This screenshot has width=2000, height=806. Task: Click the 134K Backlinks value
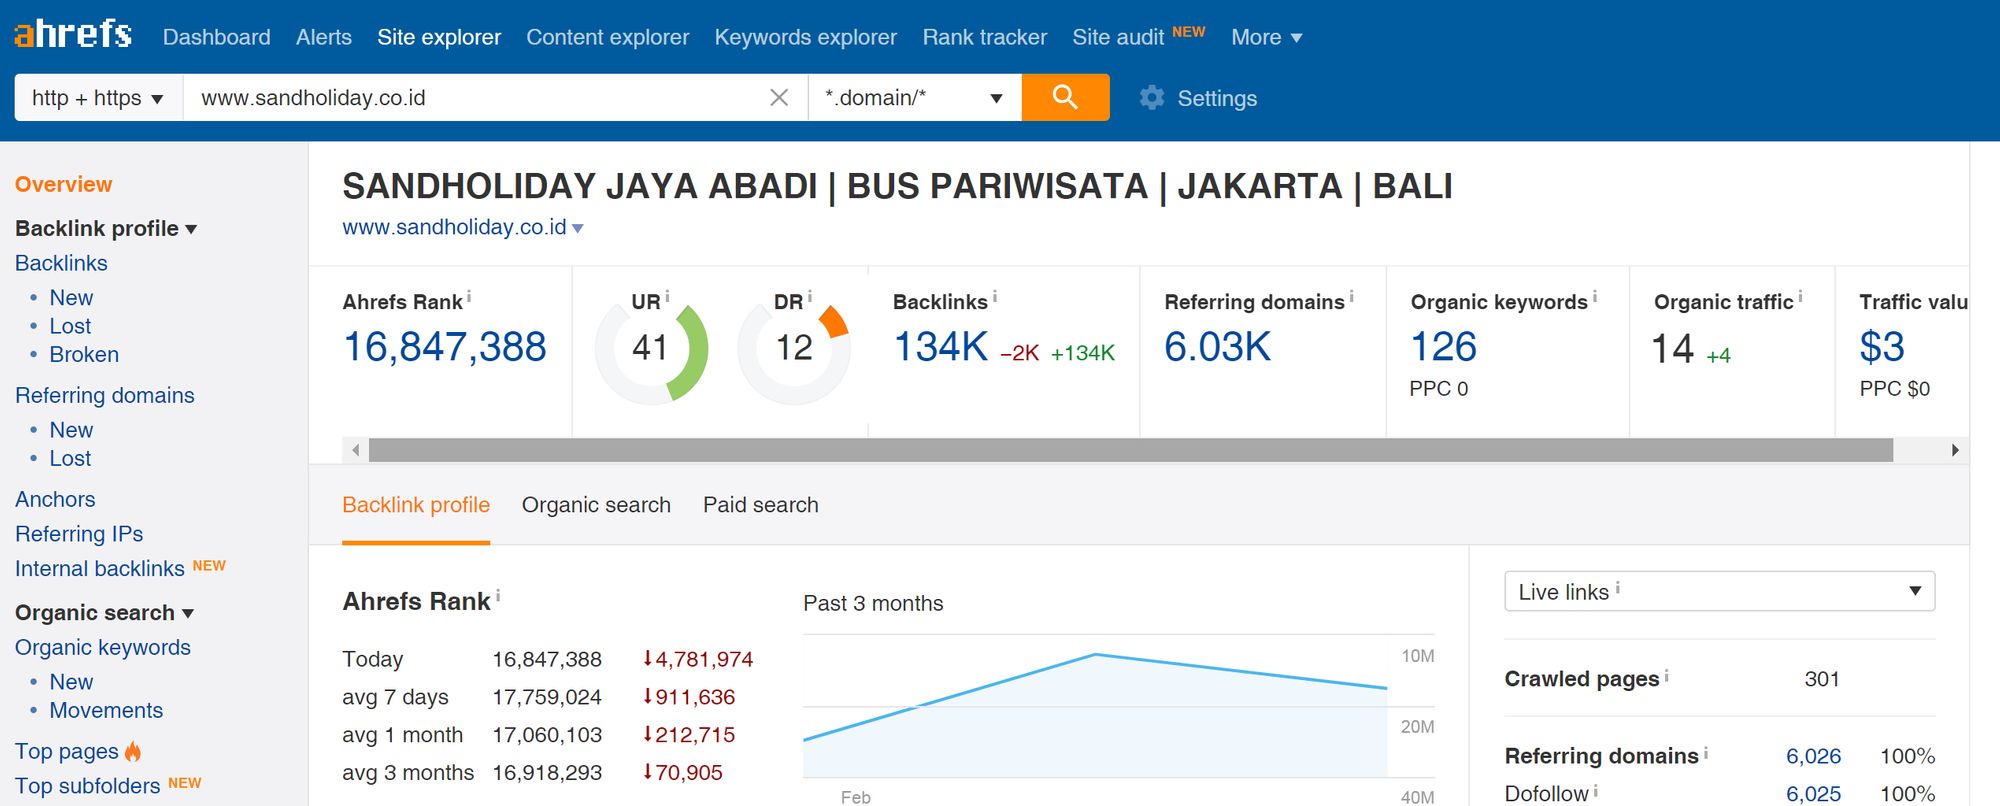coord(940,347)
